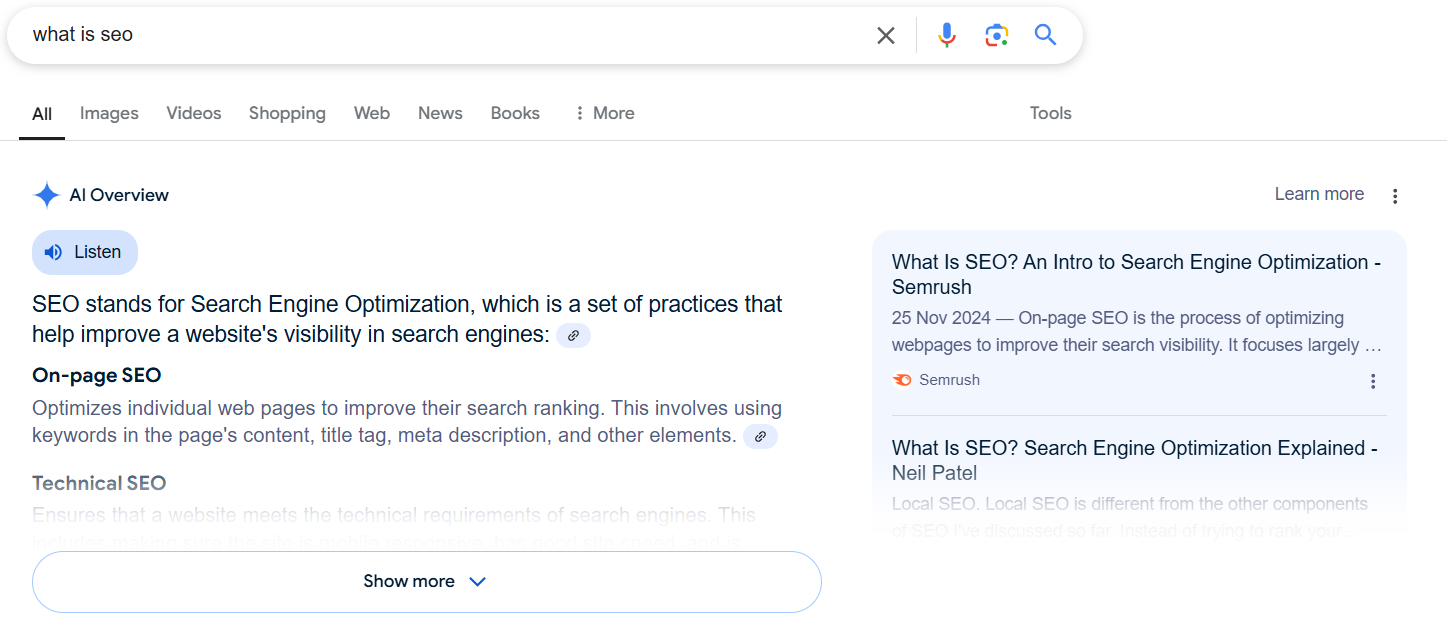
Task: Clear the search query with the X icon
Action: 886,34
